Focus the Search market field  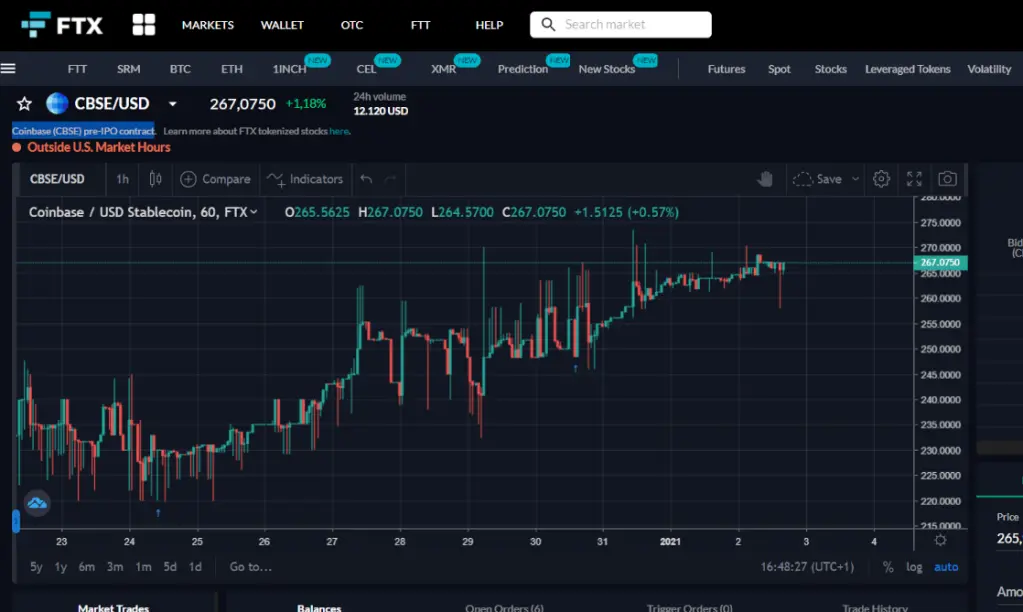tap(620, 25)
